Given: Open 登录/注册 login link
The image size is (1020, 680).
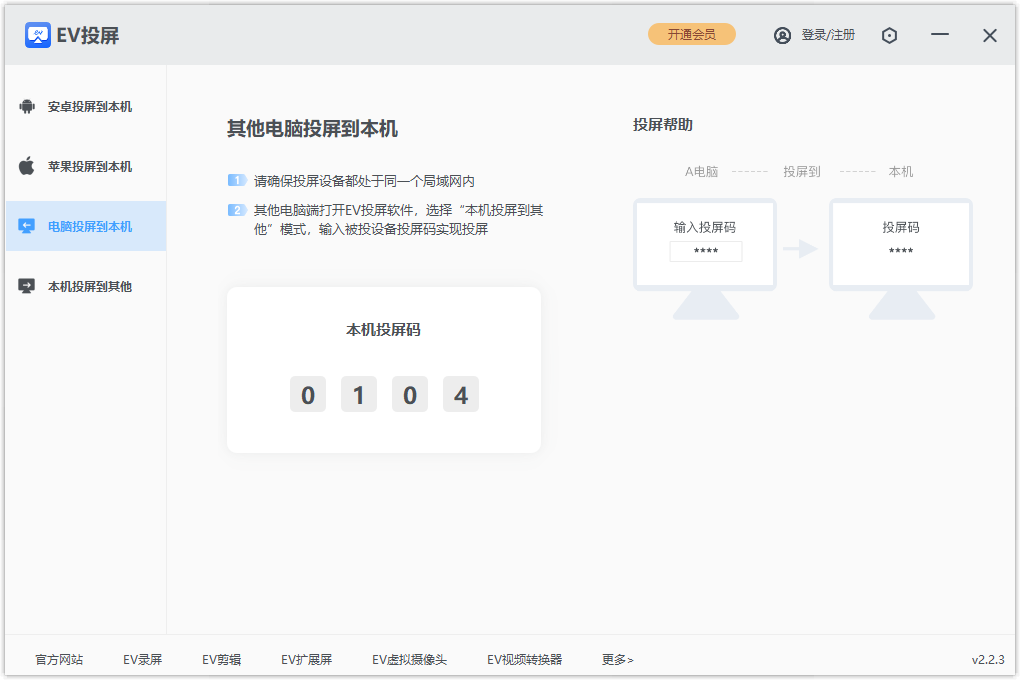Looking at the screenshot, I should [x=828, y=35].
